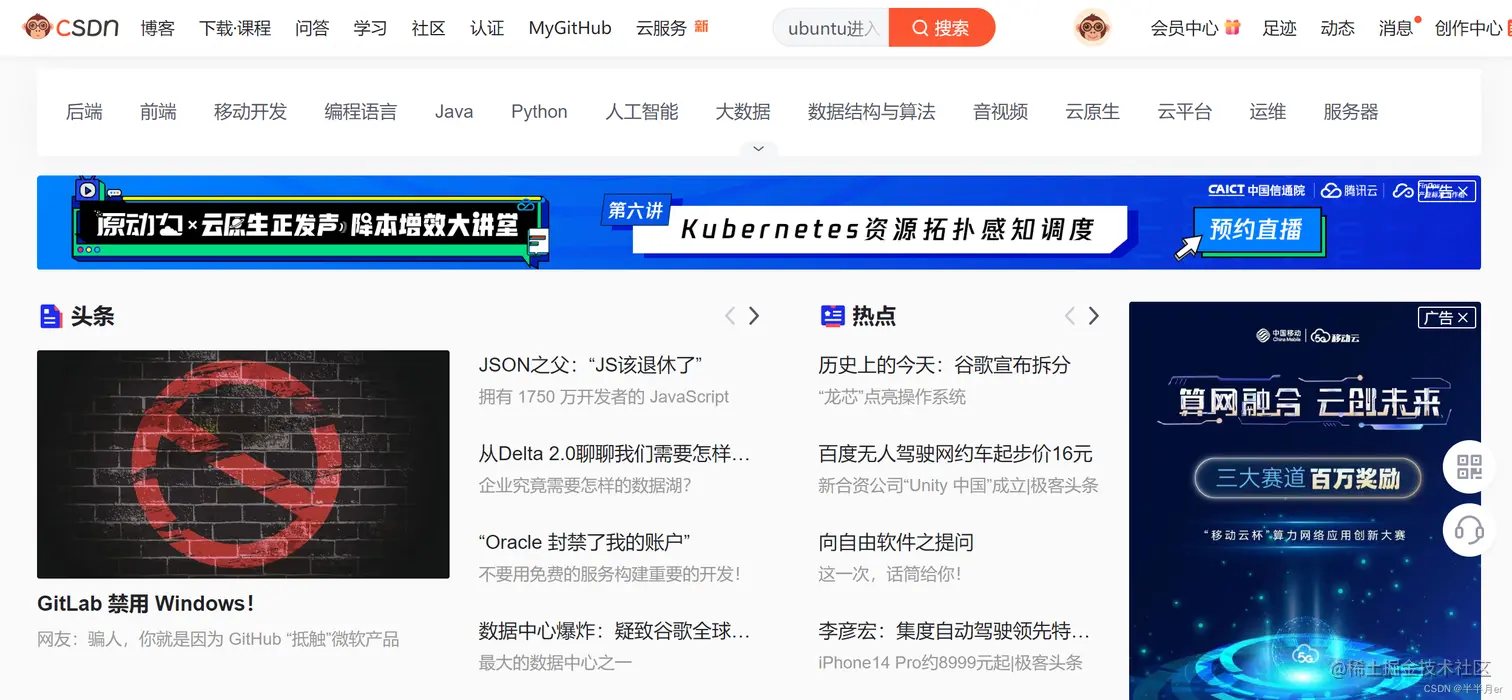1512x700 pixels.
Task: Focus the search input field
Action: coord(831,28)
